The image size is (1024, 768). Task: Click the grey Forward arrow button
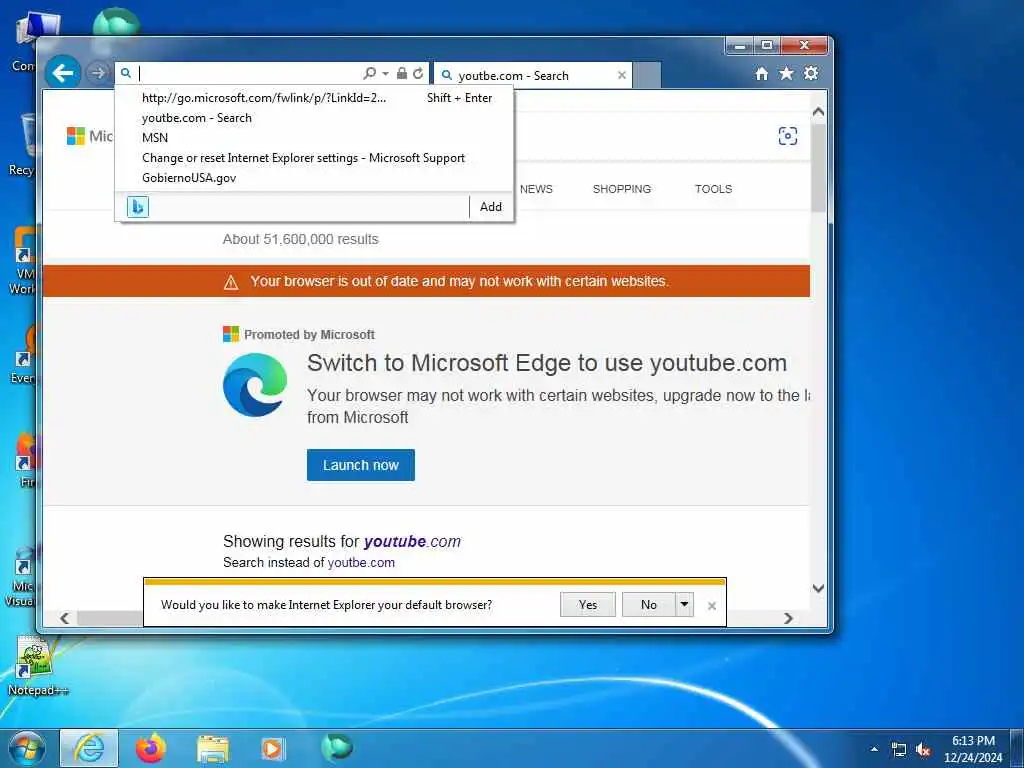(98, 73)
